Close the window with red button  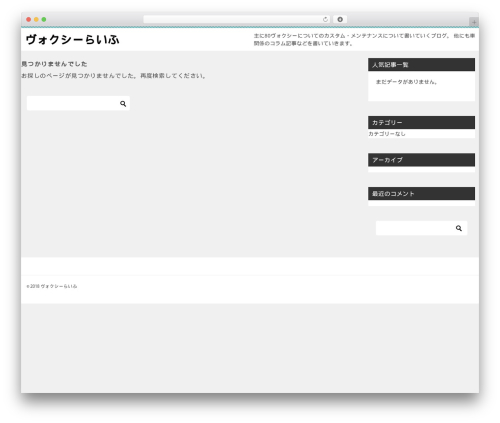click(x=29, y=19)
